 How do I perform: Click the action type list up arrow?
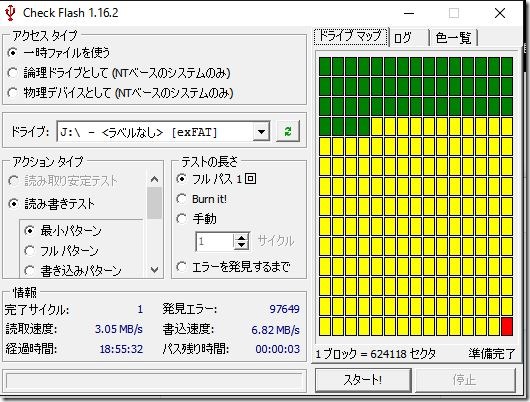(154, 179)
